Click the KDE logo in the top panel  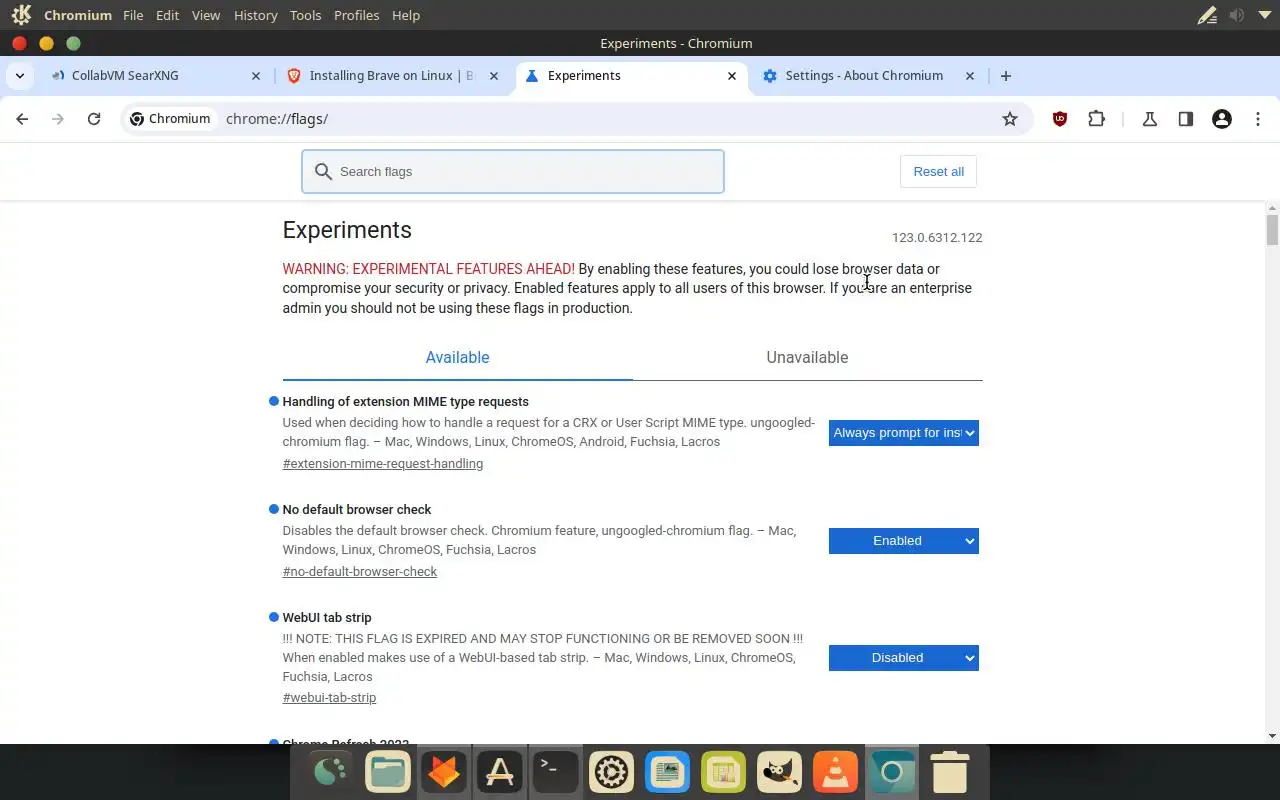click(21, 15)
